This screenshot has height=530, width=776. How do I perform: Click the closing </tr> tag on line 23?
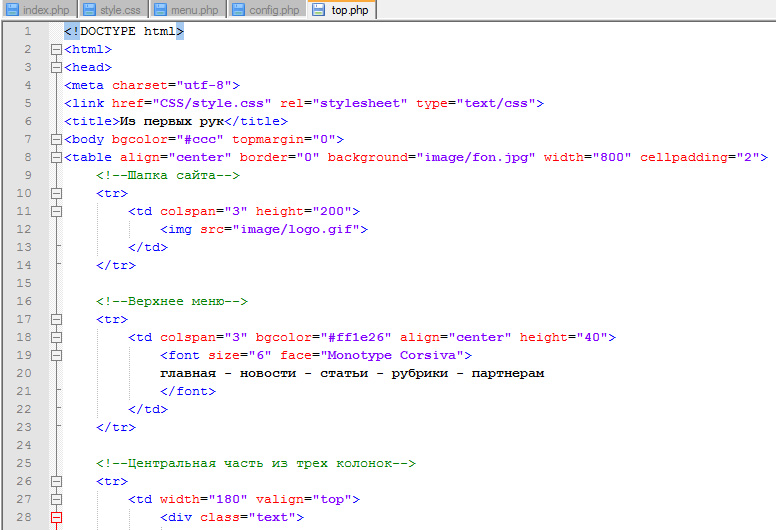(x=116, y=427)
